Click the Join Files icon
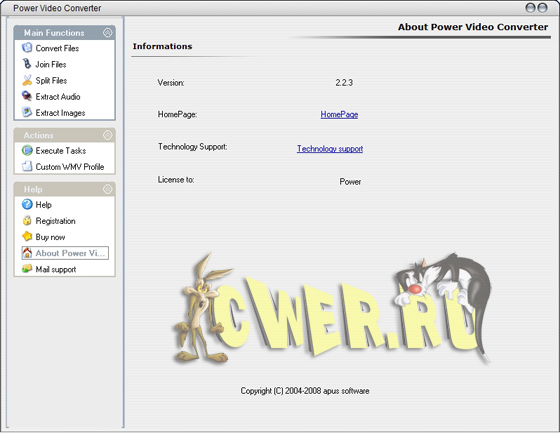This screenshot has width=560, height=433. [27, 64]
